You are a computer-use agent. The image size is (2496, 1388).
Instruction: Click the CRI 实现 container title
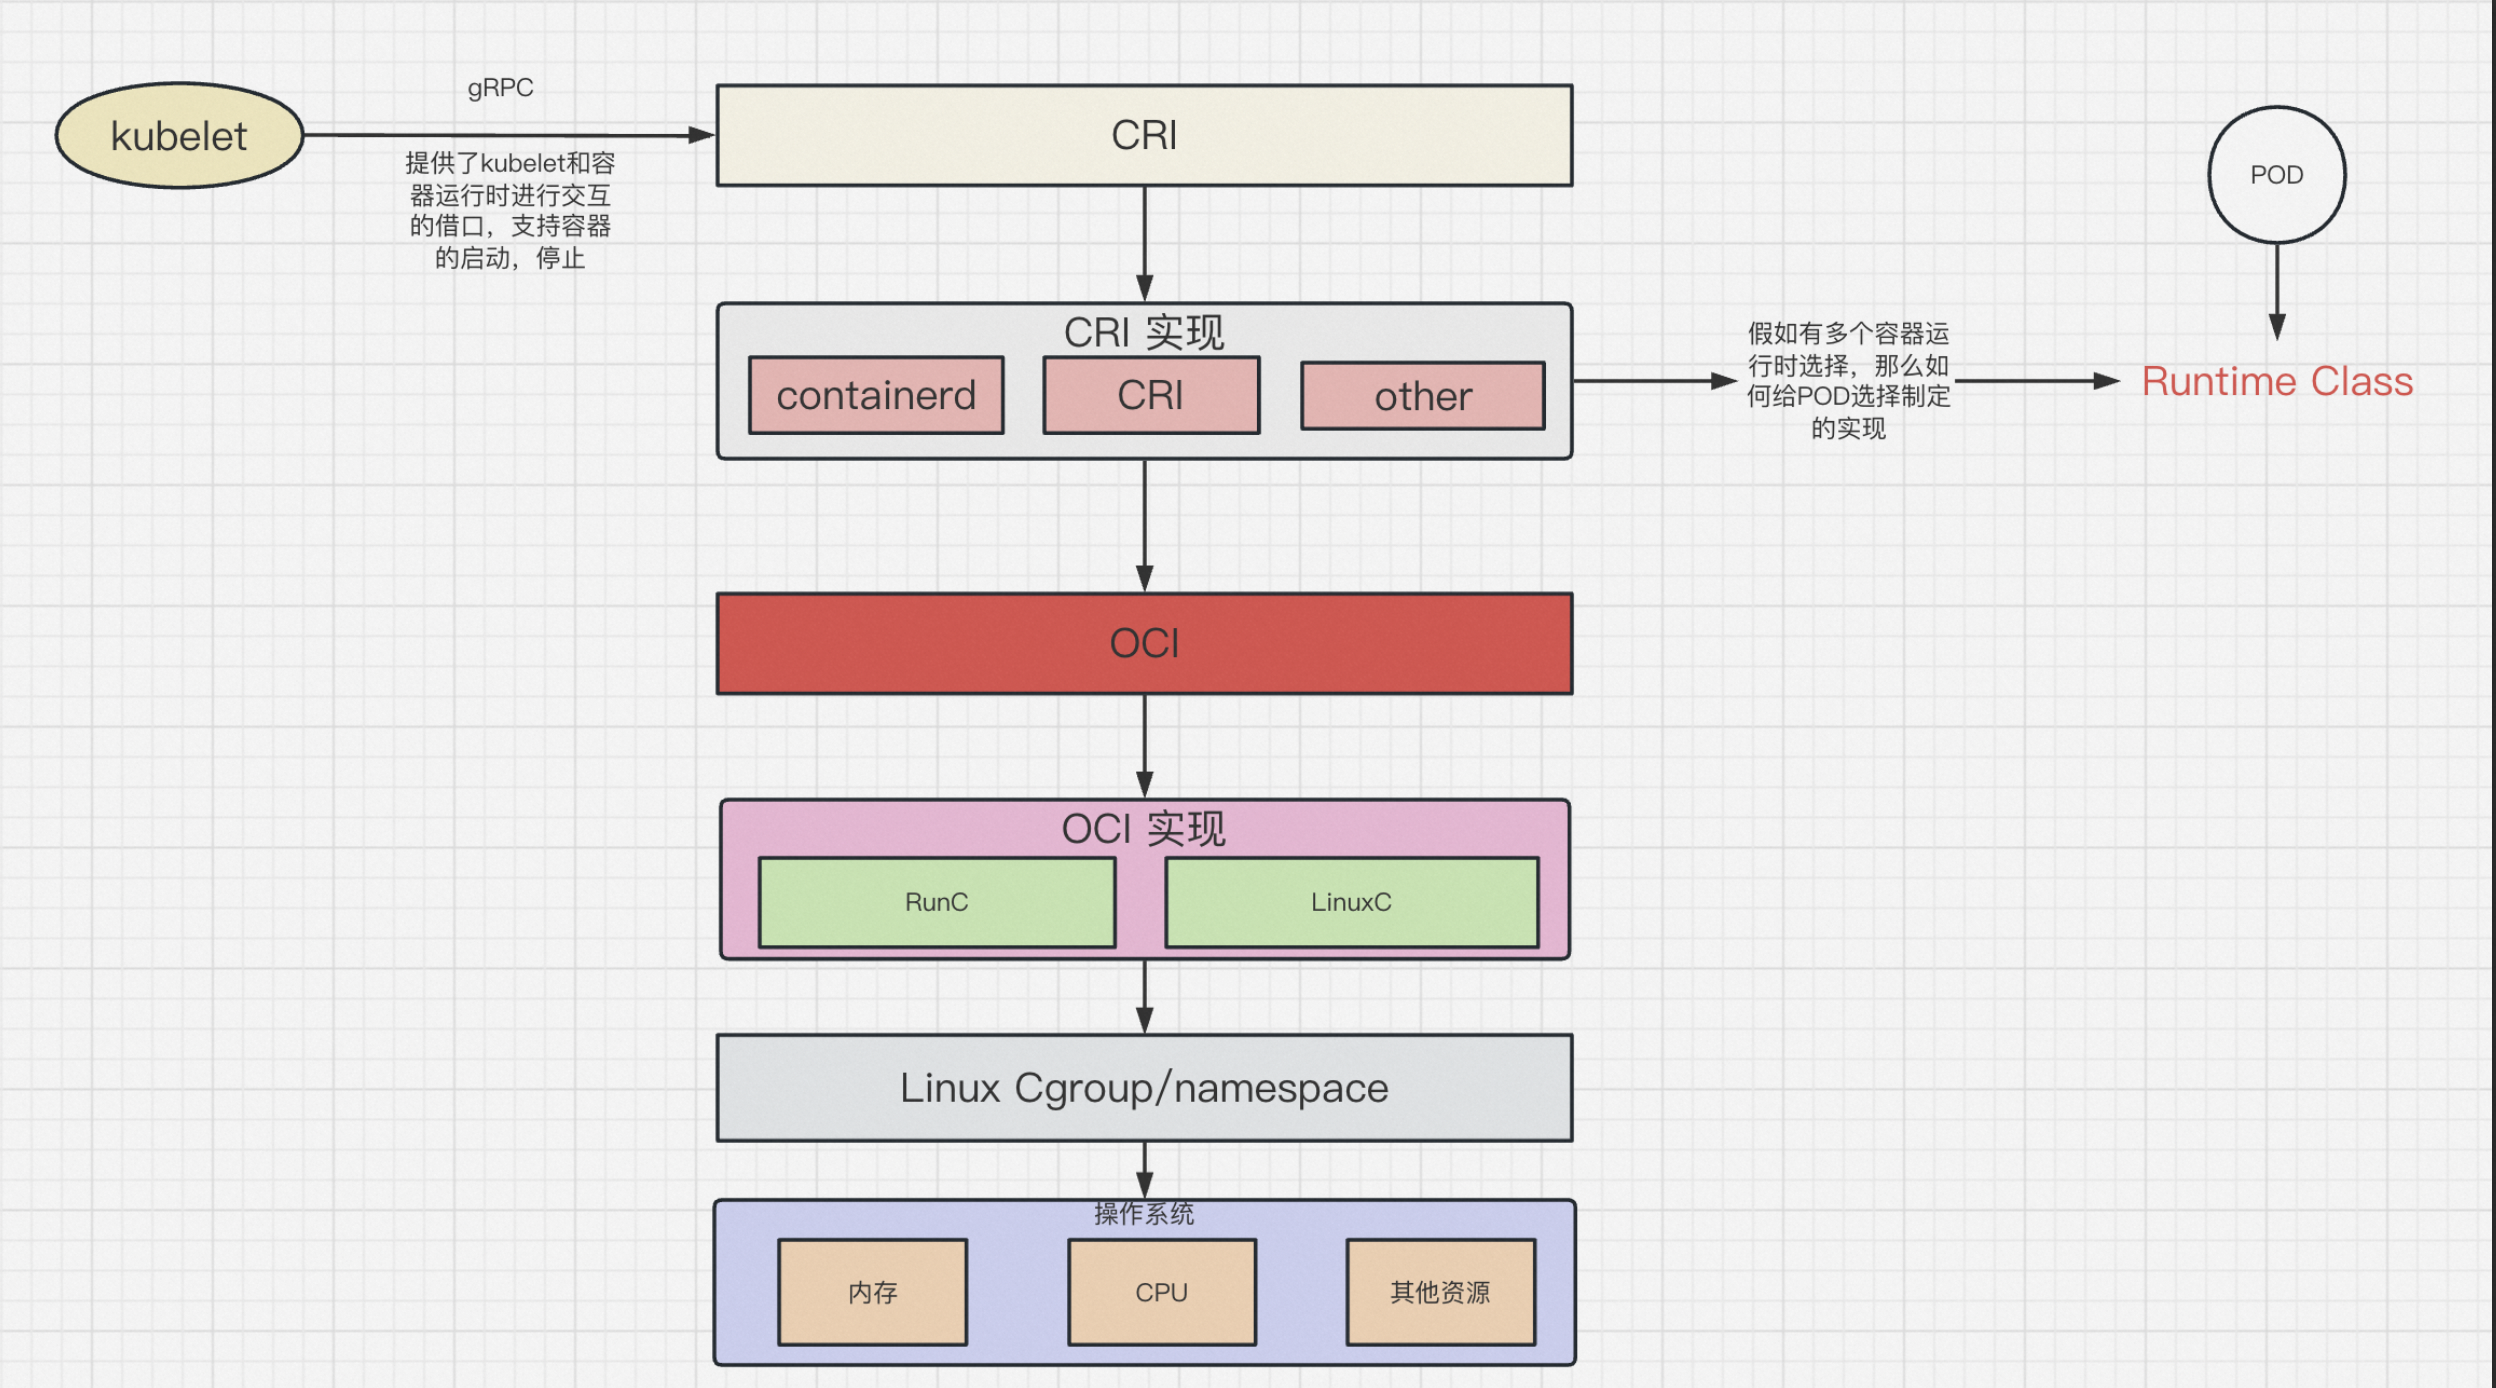pyautogui.click(x=1144, y=332)
